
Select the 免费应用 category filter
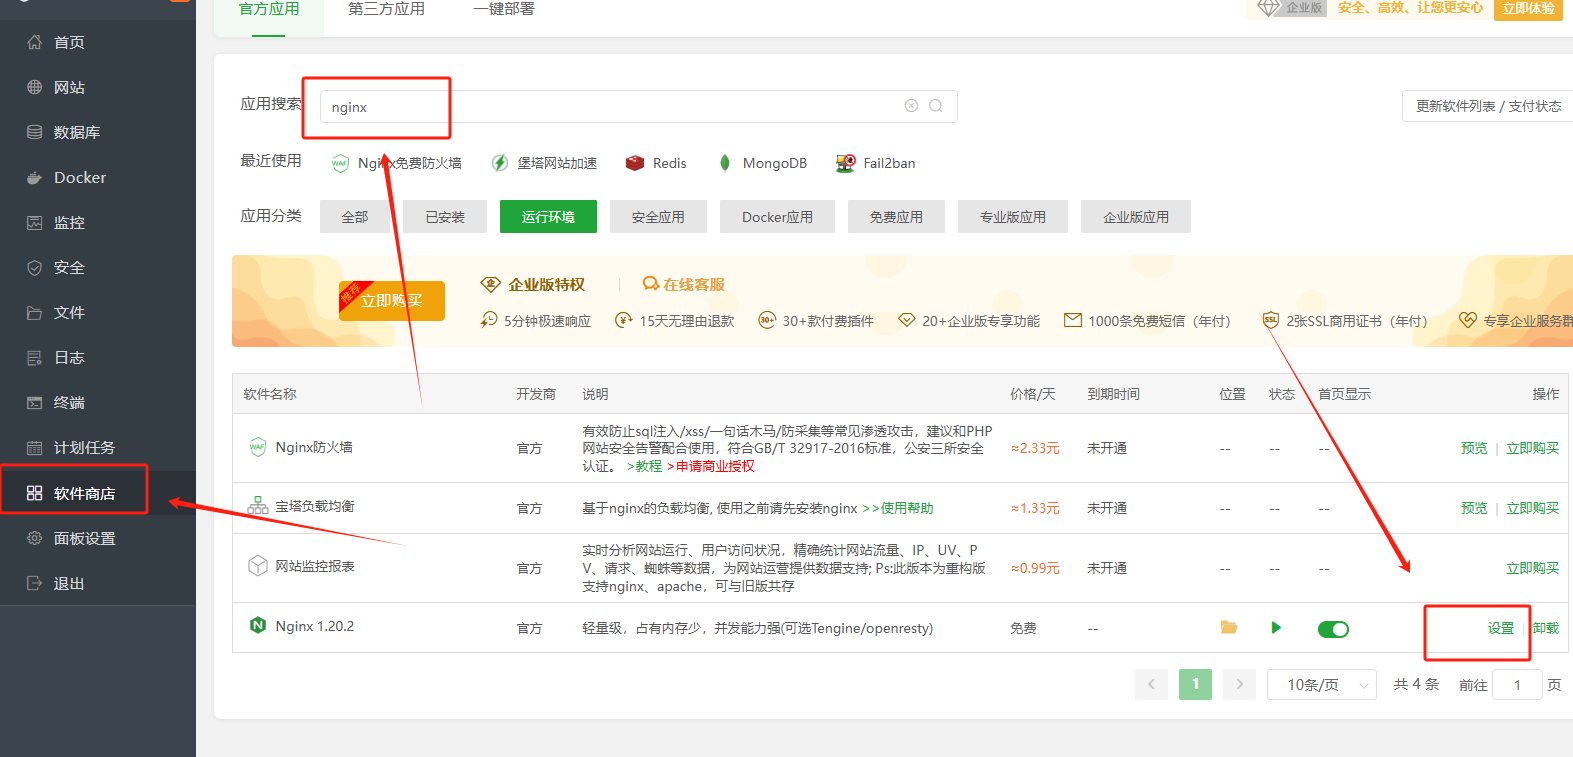coord(896,217)
